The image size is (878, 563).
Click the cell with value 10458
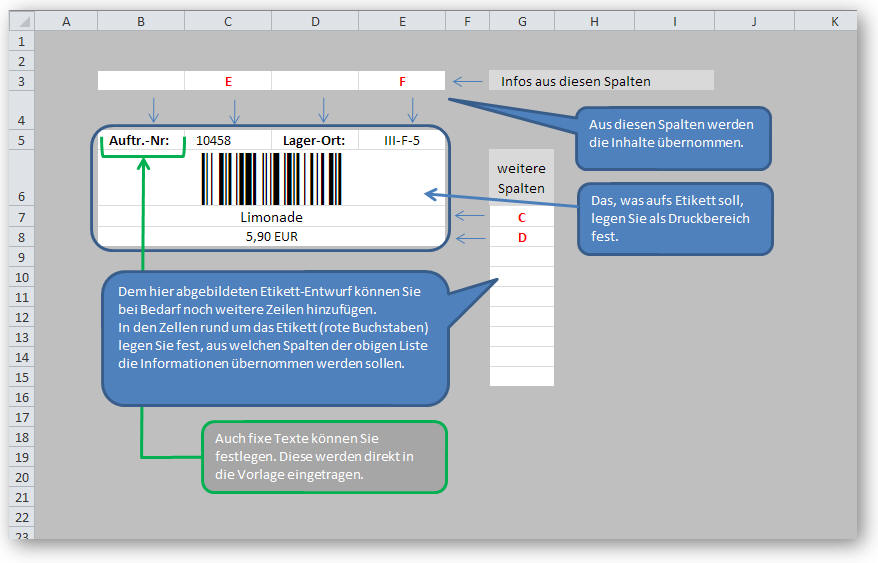[228, 141]
